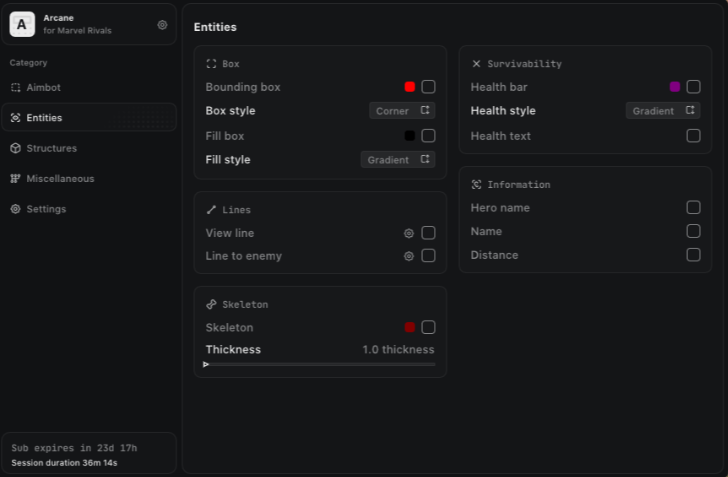The height and width of the screenshot is (477, 728).
Task: Click the Aimbot sidebar icon
Action: point(15,87)
